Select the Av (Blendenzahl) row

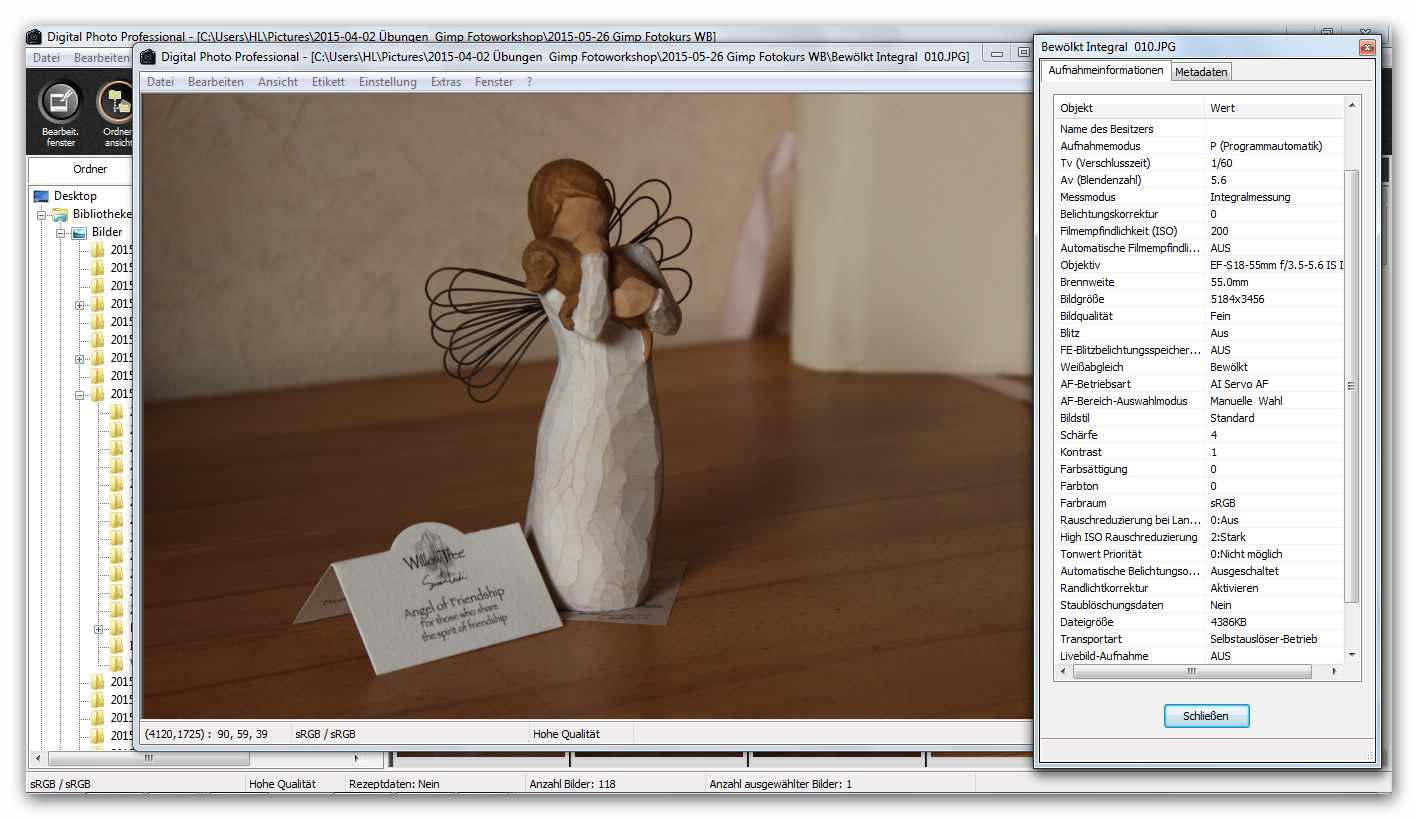point(1200,180)
